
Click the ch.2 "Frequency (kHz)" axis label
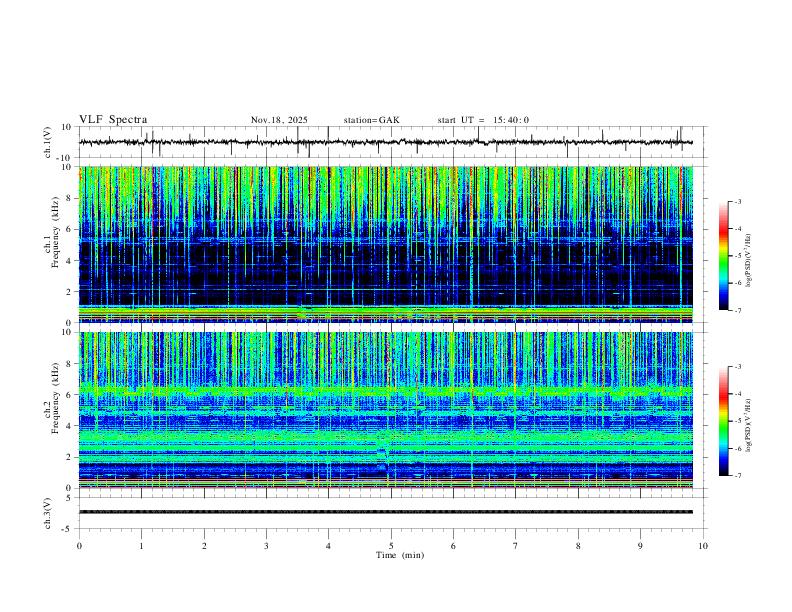56,398
